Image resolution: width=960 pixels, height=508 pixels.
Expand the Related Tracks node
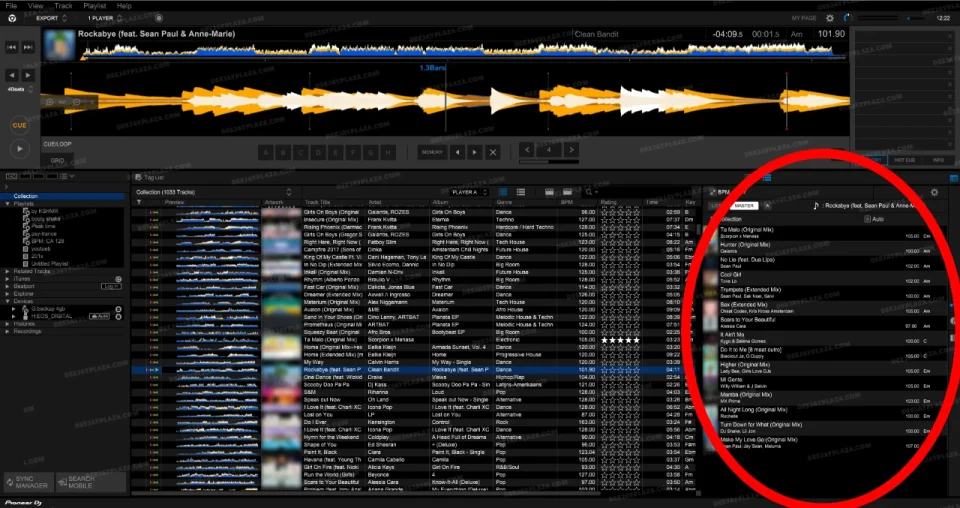coord(7,271)
